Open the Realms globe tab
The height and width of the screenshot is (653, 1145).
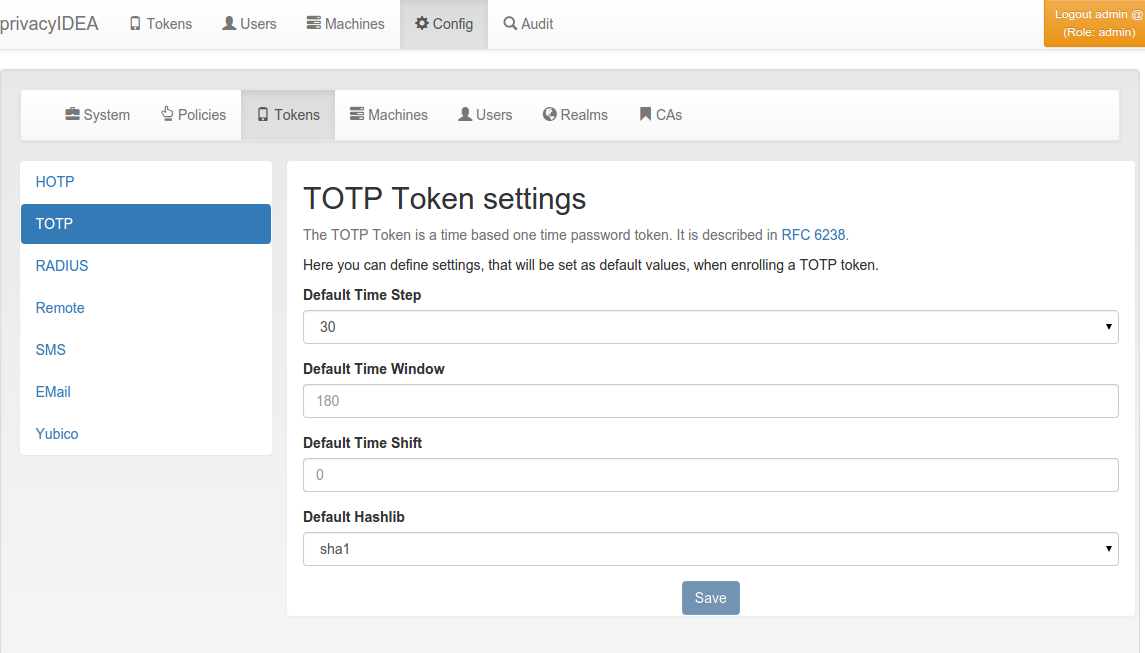point(575,115)
